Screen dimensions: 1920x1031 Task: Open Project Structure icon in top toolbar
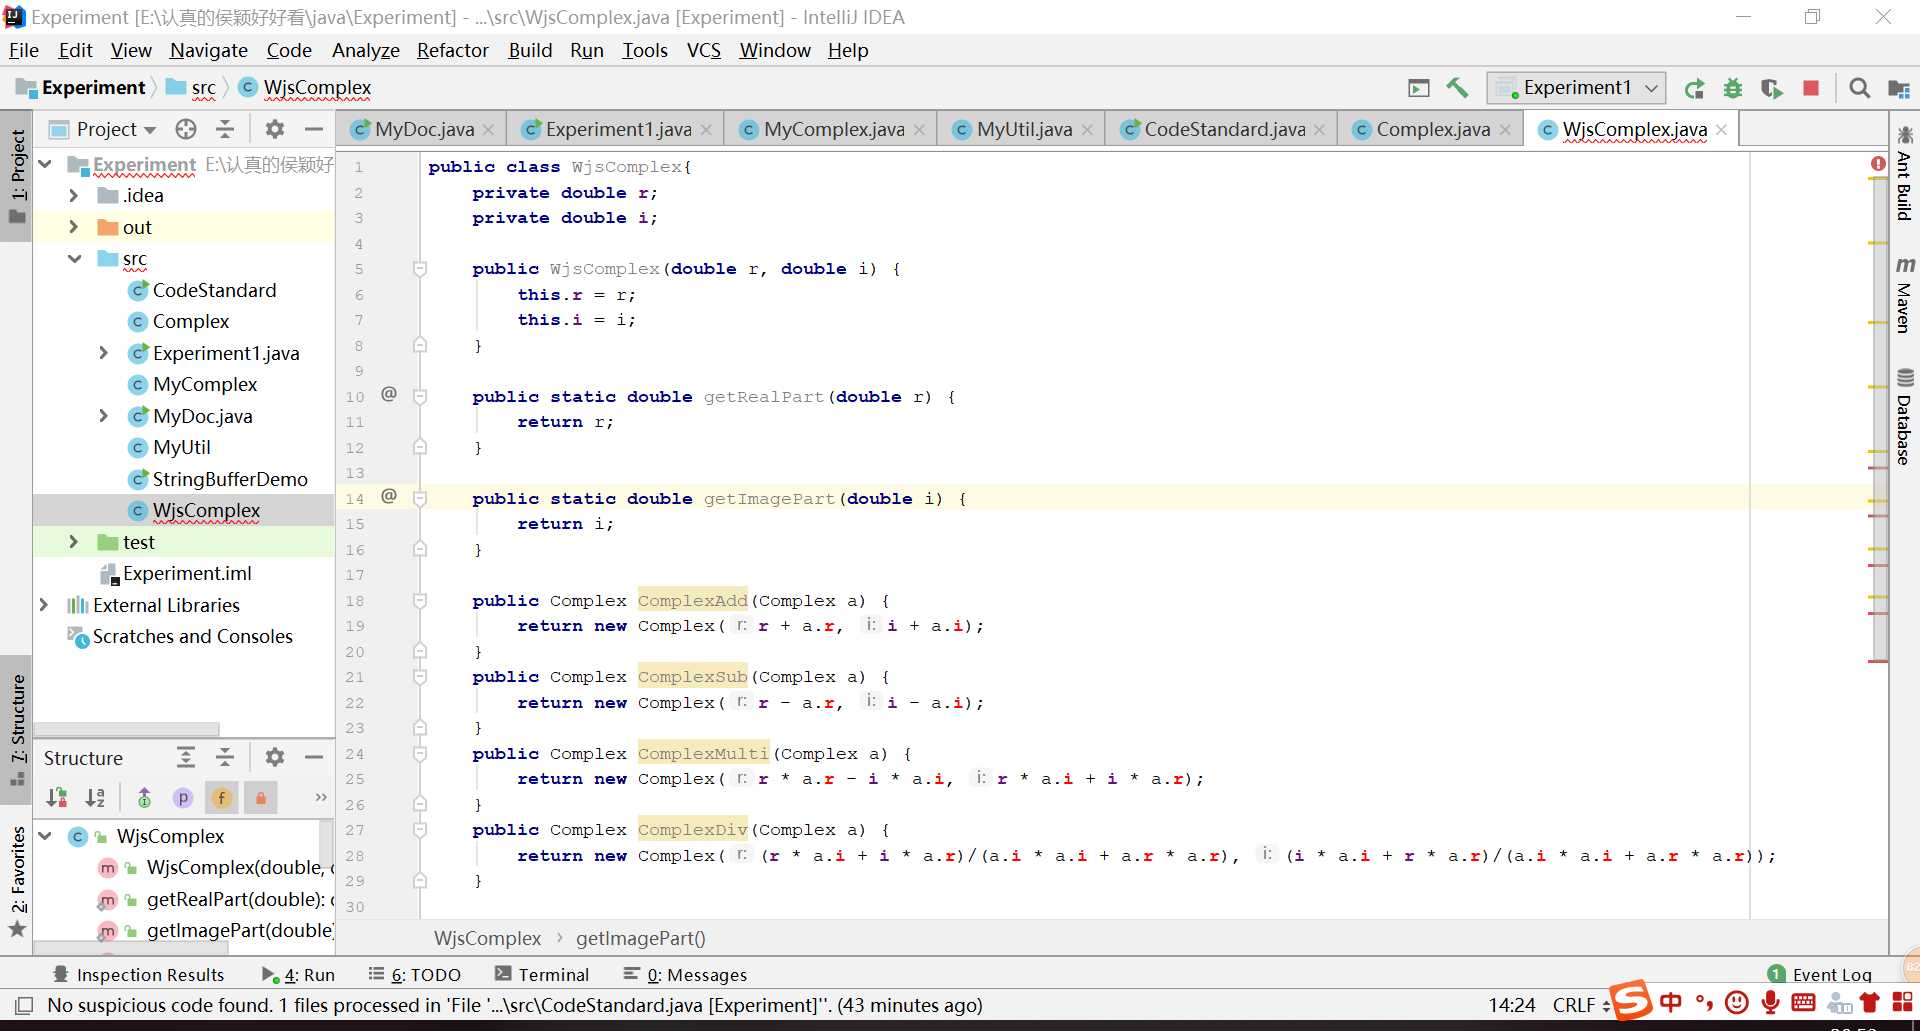click(1898, 88)
